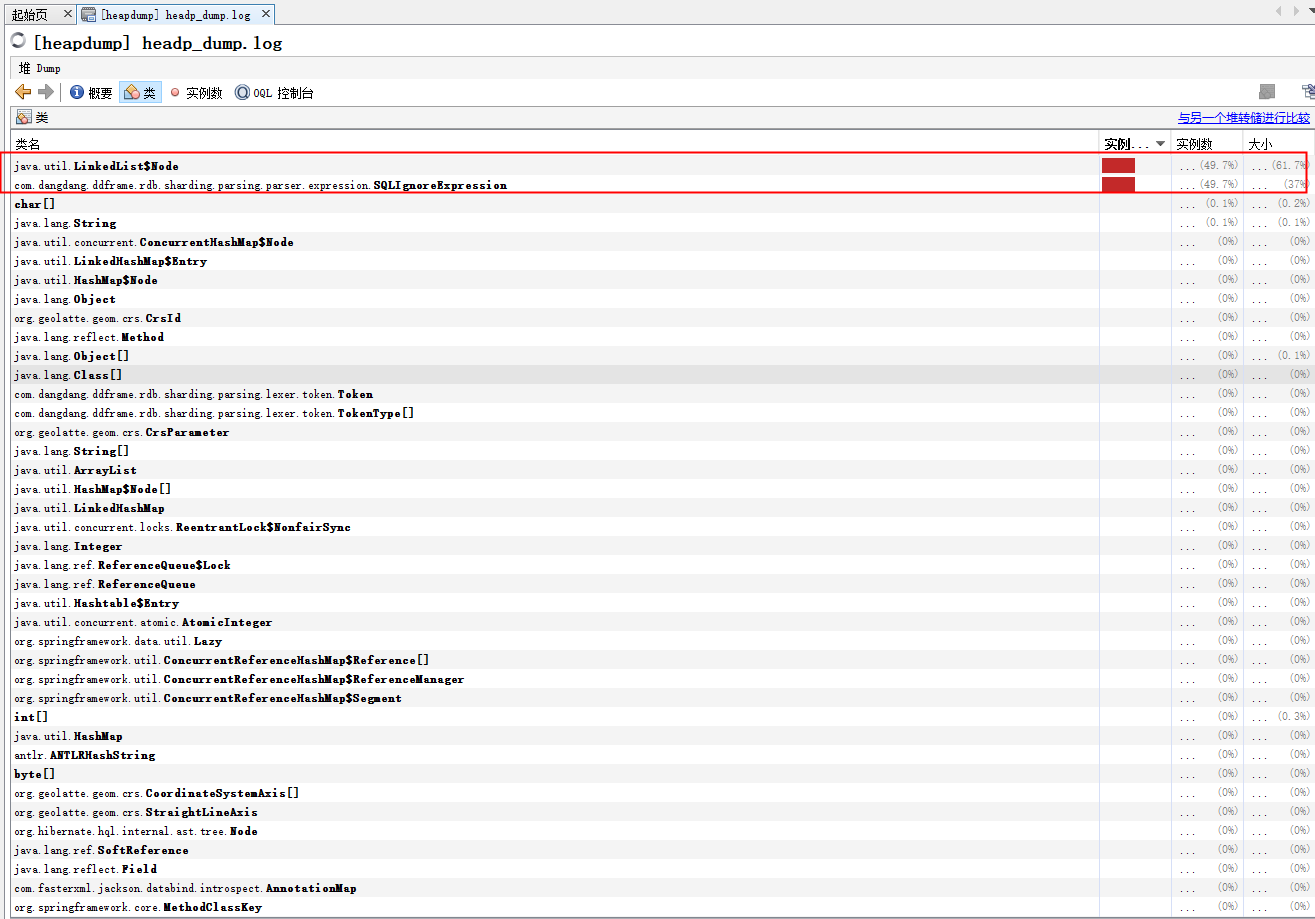
Task: Select the ConcurrentHashMap$Node row
Action: pyautogui.click(x=660, y=242)
